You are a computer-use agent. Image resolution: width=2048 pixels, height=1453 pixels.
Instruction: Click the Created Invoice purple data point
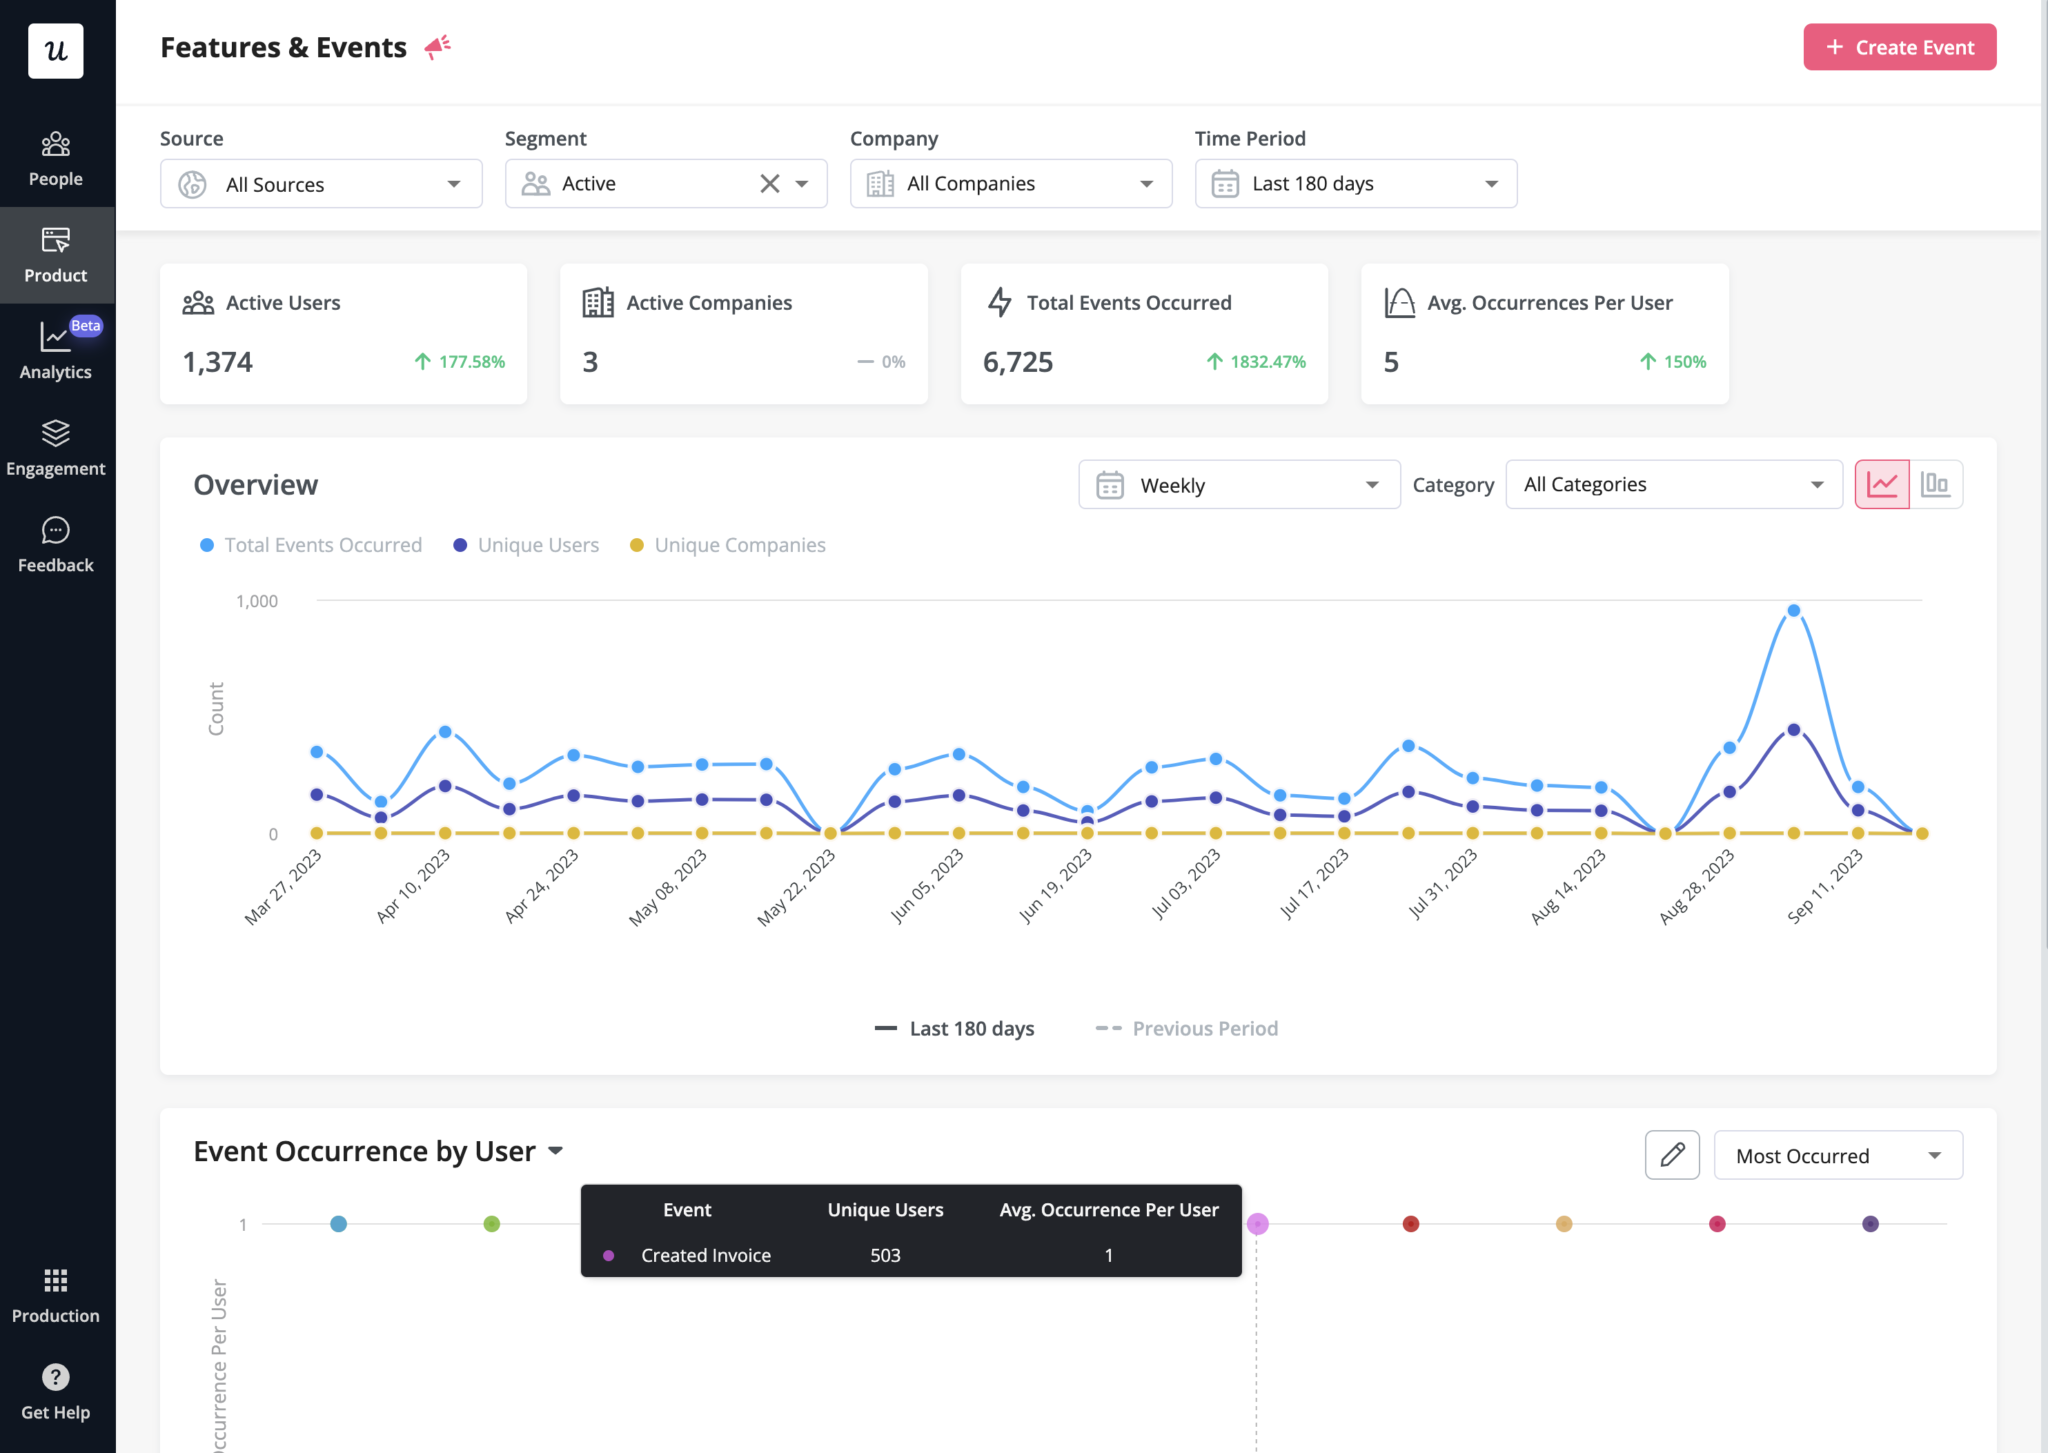[1258, 1223]
